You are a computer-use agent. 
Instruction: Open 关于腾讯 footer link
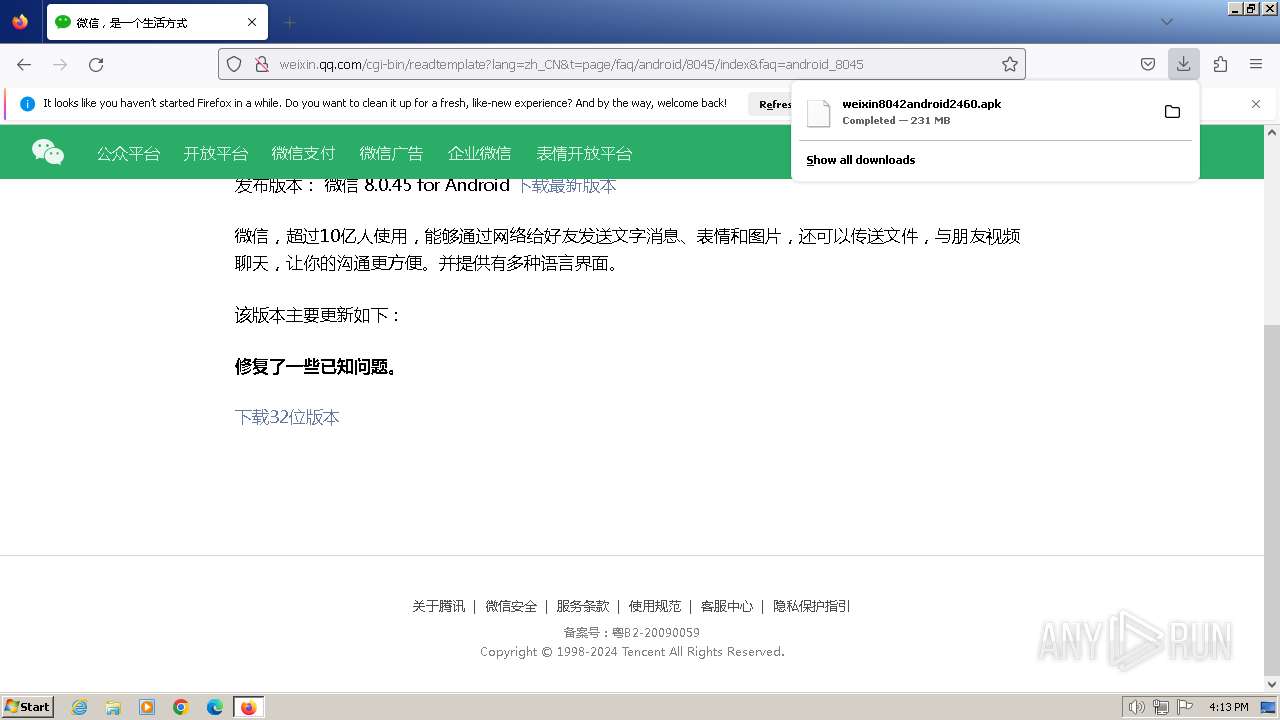point(438,606)
